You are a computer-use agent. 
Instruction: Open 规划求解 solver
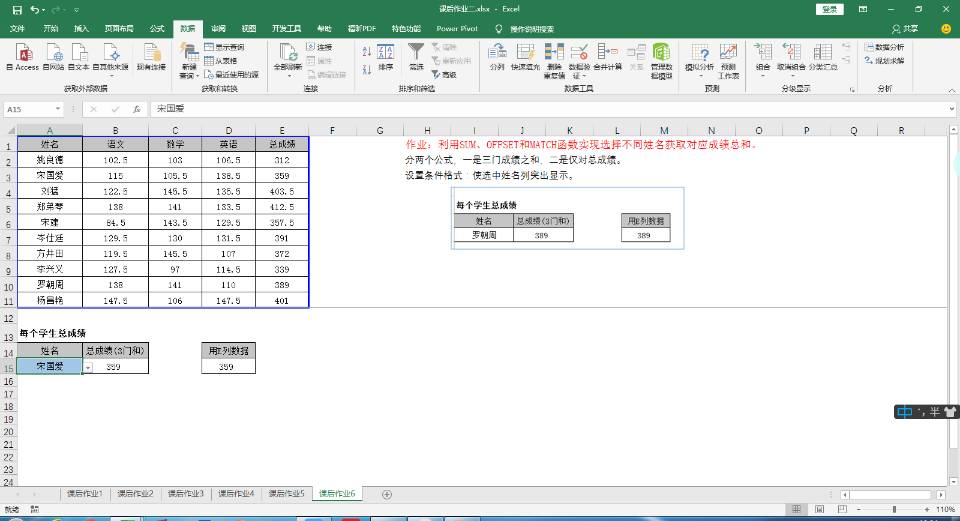point(885,61)
